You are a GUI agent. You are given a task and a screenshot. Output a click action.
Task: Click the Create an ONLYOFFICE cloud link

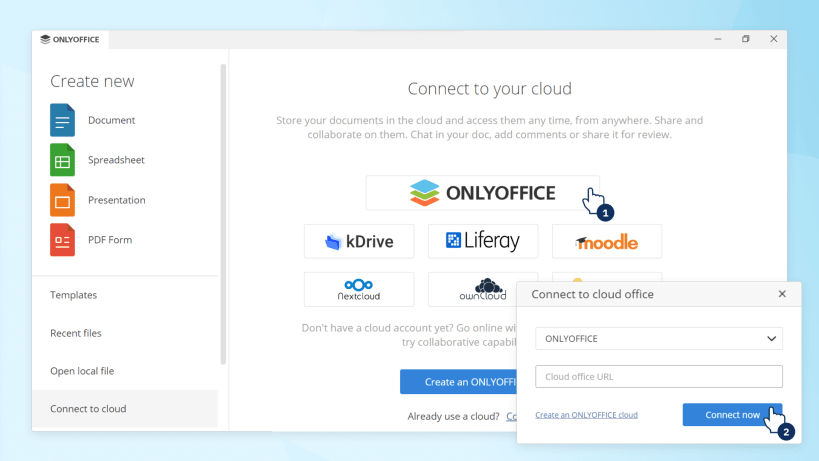(x=586, y=415)
